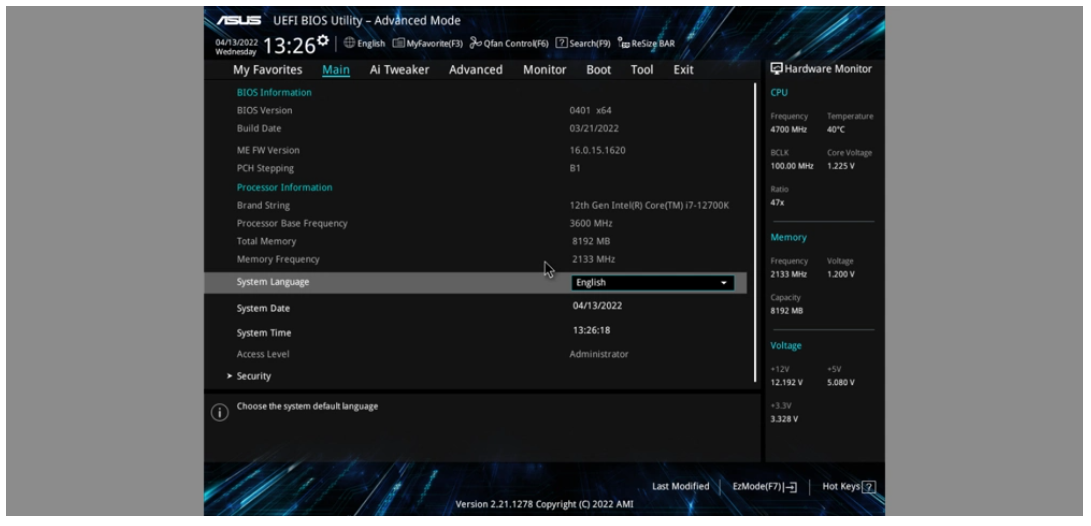The height and width of the screenshot is (526, 1091).
Task: Click Core Voltage 1.225 V reading
Action: tap(841, 166)
